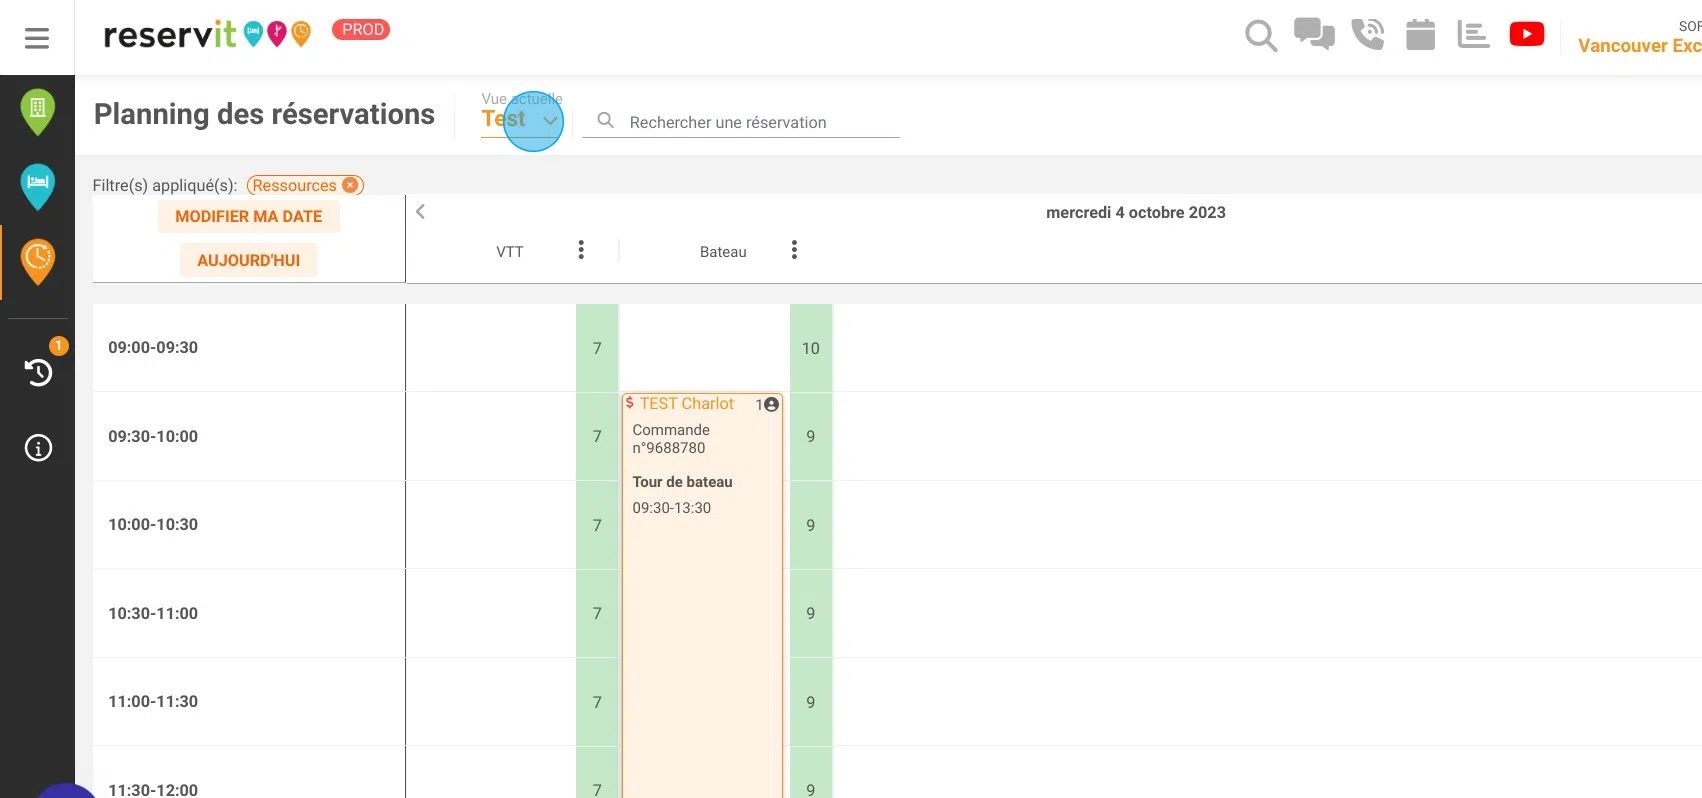The width and height of the screenshot is (1702, 798).
Task: Click the AUJOURD'HUI button
Action: point(249,260)
